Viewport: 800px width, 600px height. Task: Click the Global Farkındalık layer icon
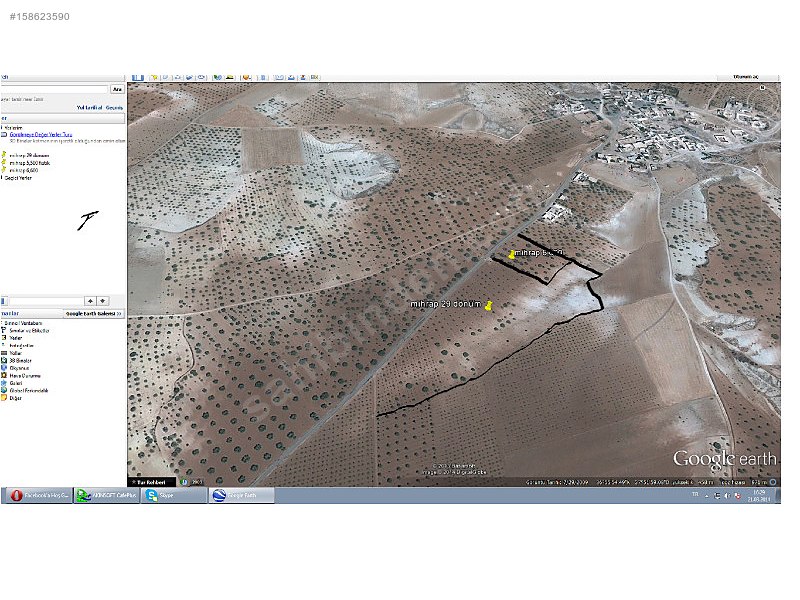coord(4,390)
